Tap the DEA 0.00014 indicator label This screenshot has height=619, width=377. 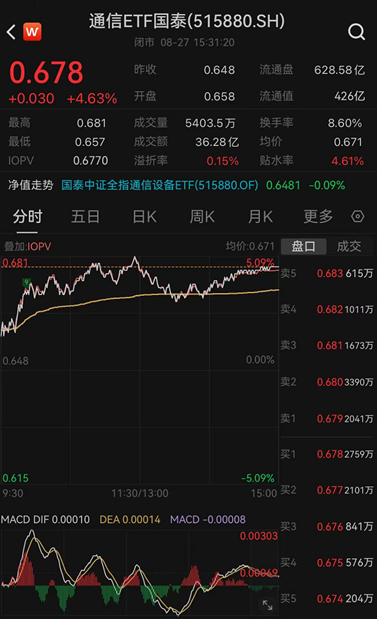pyautogui.click(x=130, y=520)
